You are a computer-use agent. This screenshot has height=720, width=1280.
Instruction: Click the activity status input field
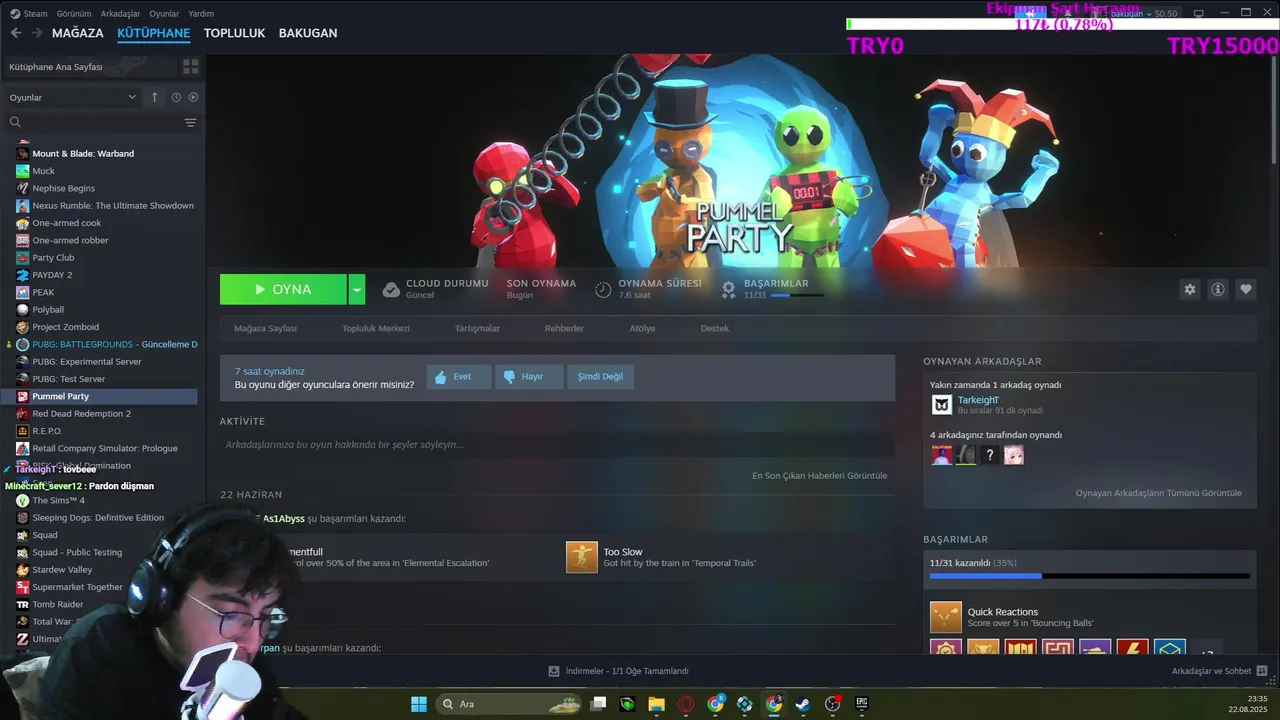click(x=557, y=444)
